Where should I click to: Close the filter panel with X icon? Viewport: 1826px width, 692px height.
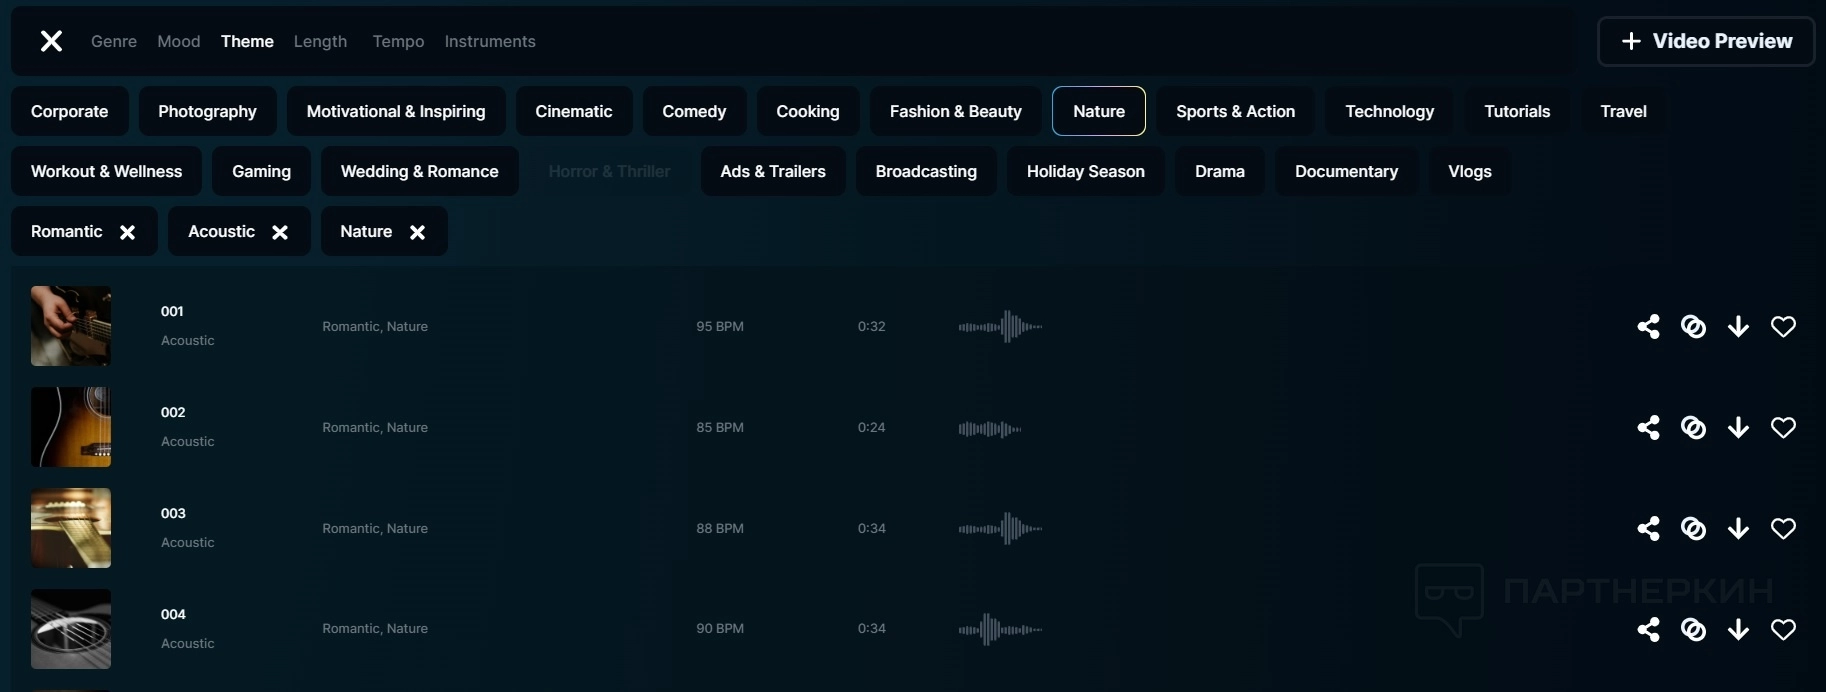(51, 41)
